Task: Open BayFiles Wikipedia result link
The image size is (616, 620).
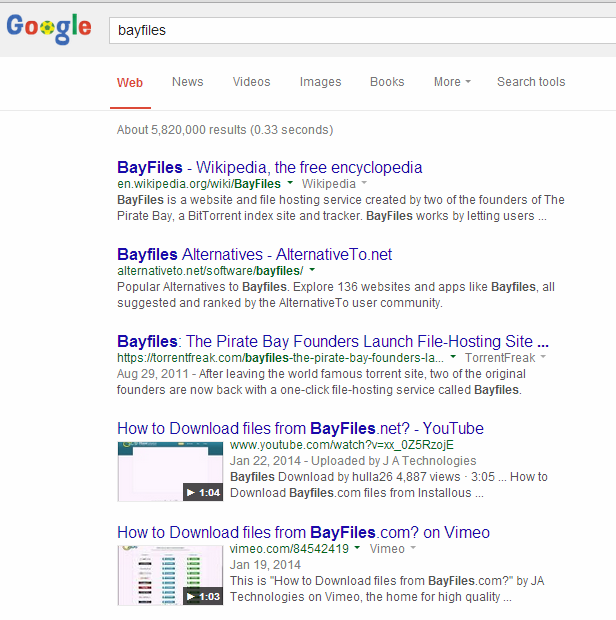Action: (x=270, y=167)
